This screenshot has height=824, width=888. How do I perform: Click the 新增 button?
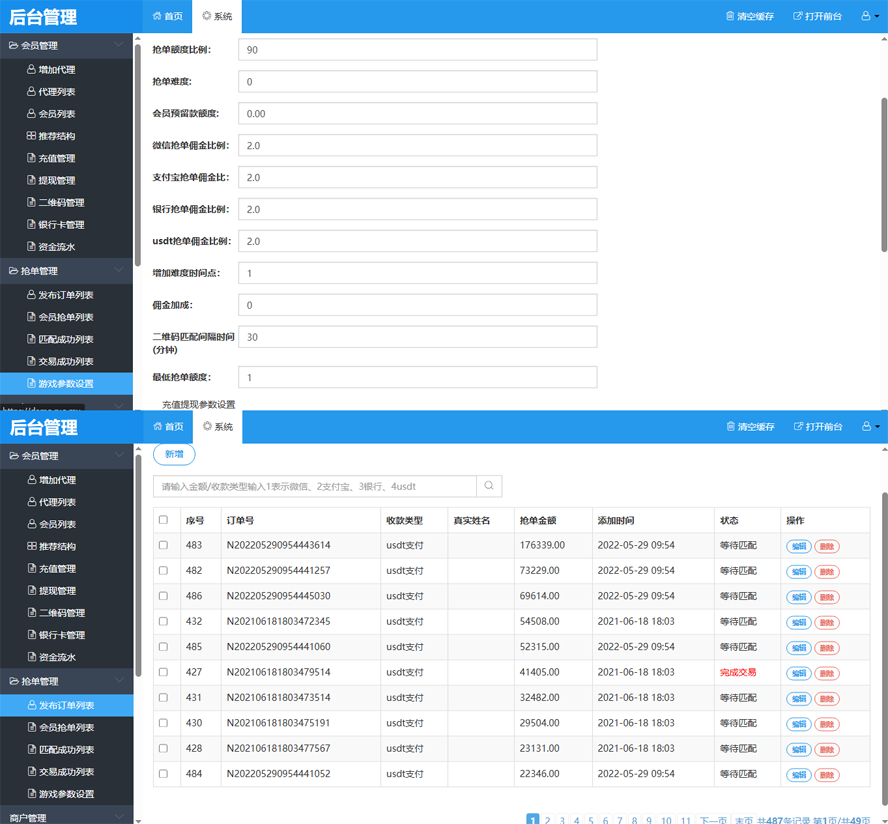(174, 454)
